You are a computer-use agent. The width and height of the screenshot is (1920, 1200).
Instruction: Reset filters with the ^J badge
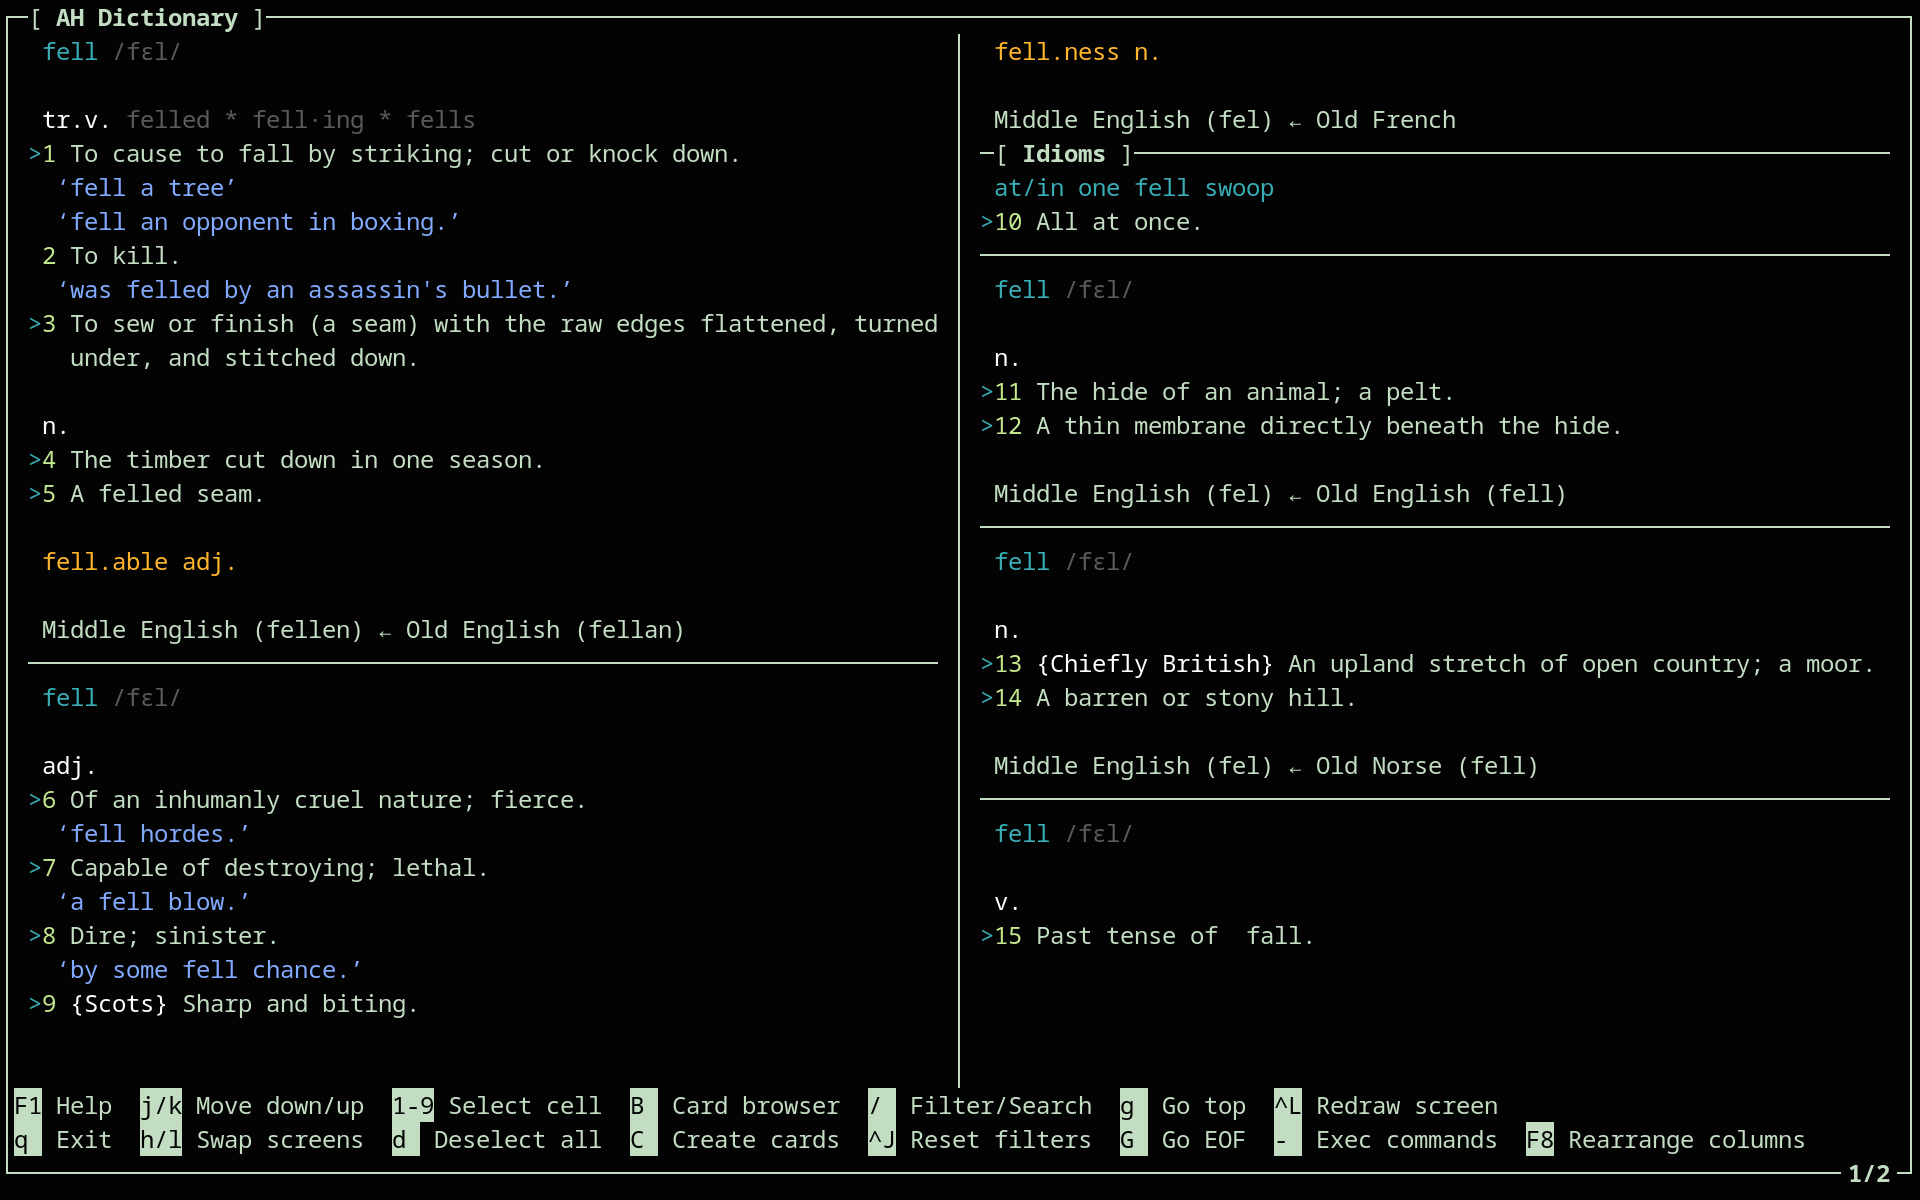[878, 1140]
